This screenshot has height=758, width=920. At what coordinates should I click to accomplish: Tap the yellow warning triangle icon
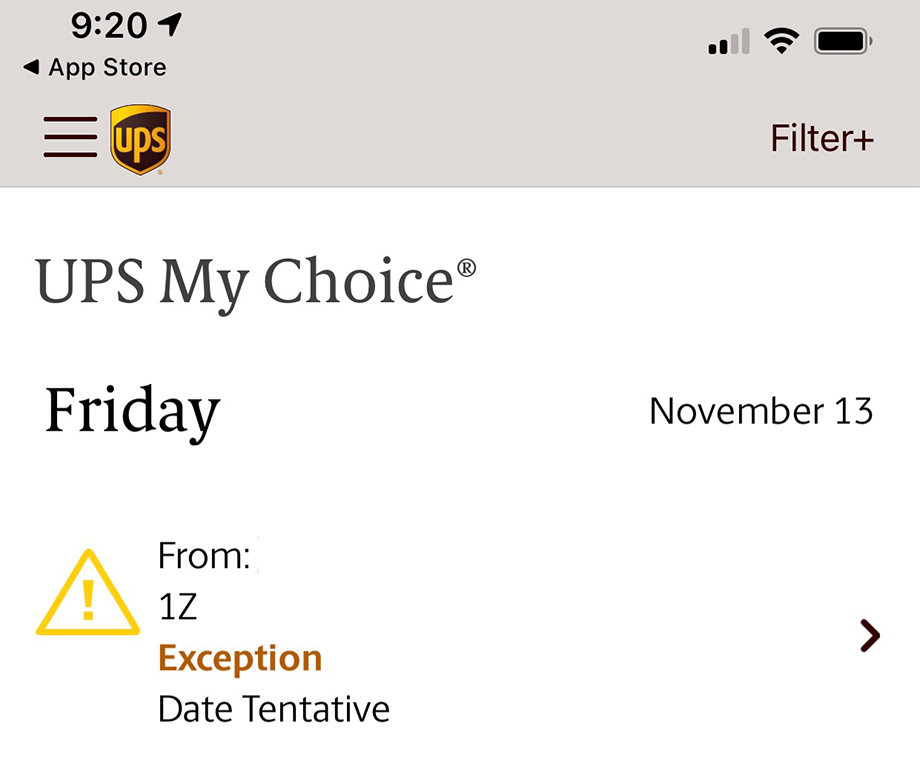(x=88, y=594)
